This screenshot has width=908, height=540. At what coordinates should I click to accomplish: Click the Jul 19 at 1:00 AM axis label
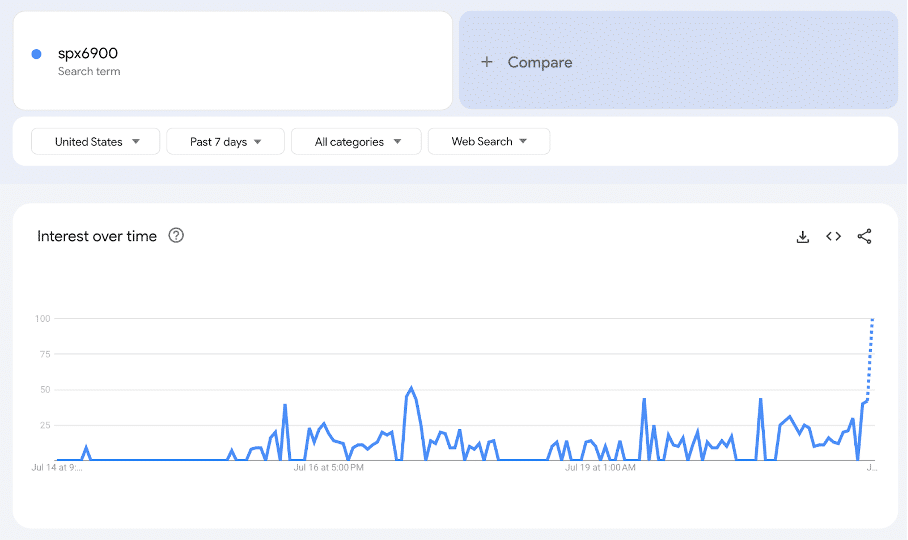click(x=600, y=467)
